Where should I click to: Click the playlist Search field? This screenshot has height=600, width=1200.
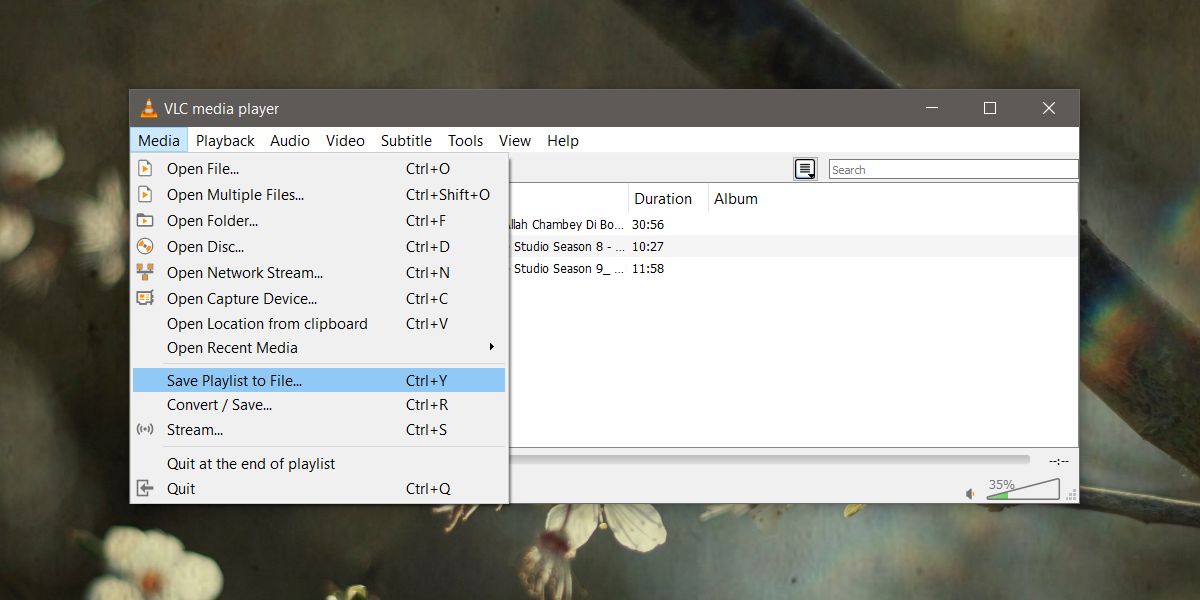click(x=953, y=169)
